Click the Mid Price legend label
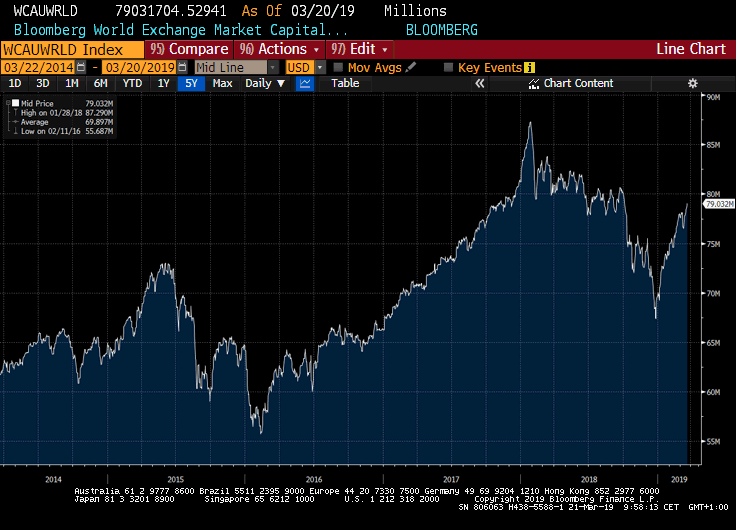Viewport: 736px width, 530px height. pos(37,103)
